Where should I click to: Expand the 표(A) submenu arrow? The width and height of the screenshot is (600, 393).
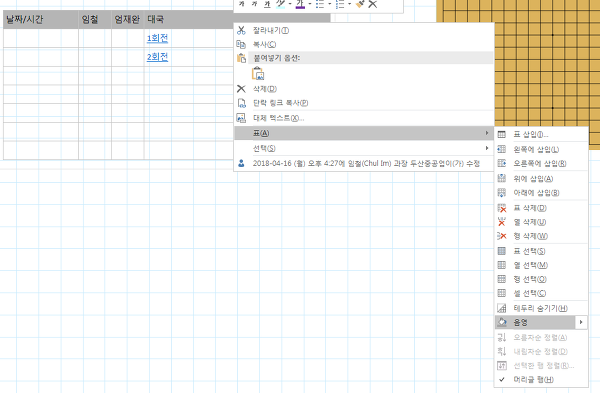487,133
